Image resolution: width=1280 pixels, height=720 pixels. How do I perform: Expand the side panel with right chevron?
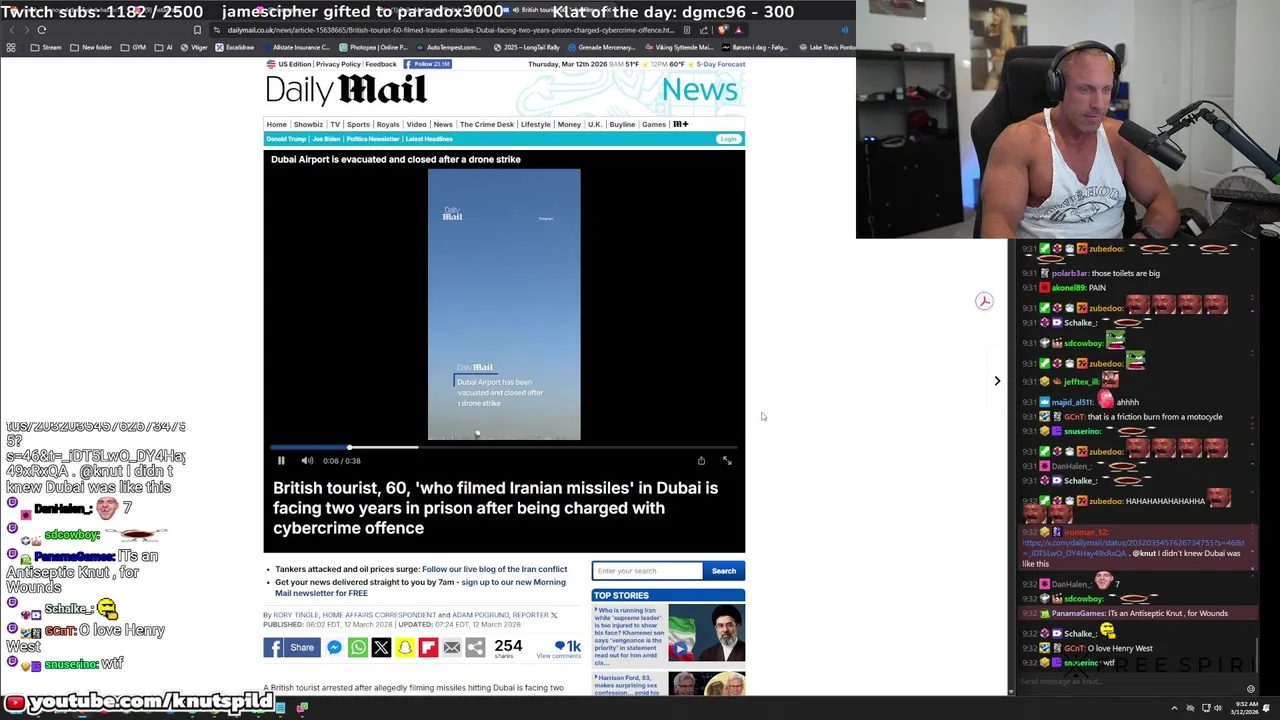click(x=997, y=381)
